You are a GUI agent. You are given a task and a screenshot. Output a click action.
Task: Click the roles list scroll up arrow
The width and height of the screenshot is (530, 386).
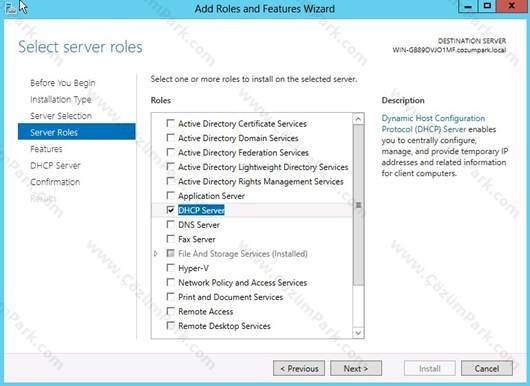(x=358, y=119)
